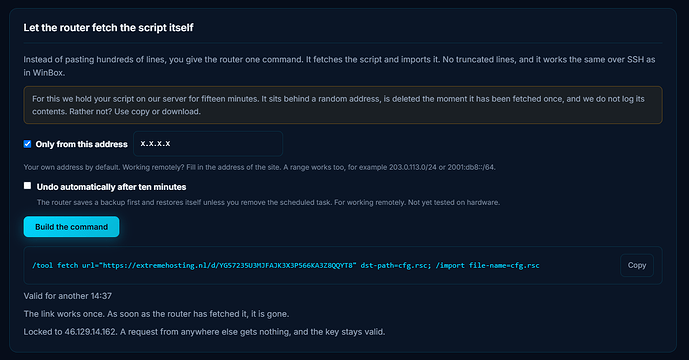Copy the generated fetch command
689x360 pixels.
637,265
